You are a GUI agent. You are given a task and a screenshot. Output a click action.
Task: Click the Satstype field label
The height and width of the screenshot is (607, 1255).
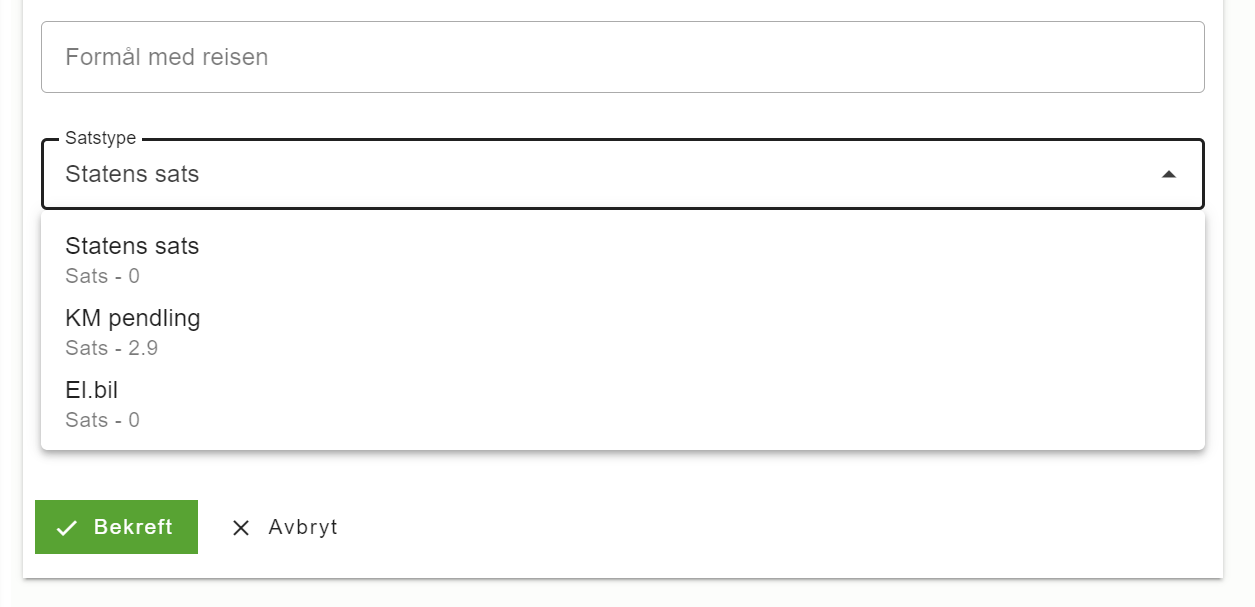click(x=100, y=138)
